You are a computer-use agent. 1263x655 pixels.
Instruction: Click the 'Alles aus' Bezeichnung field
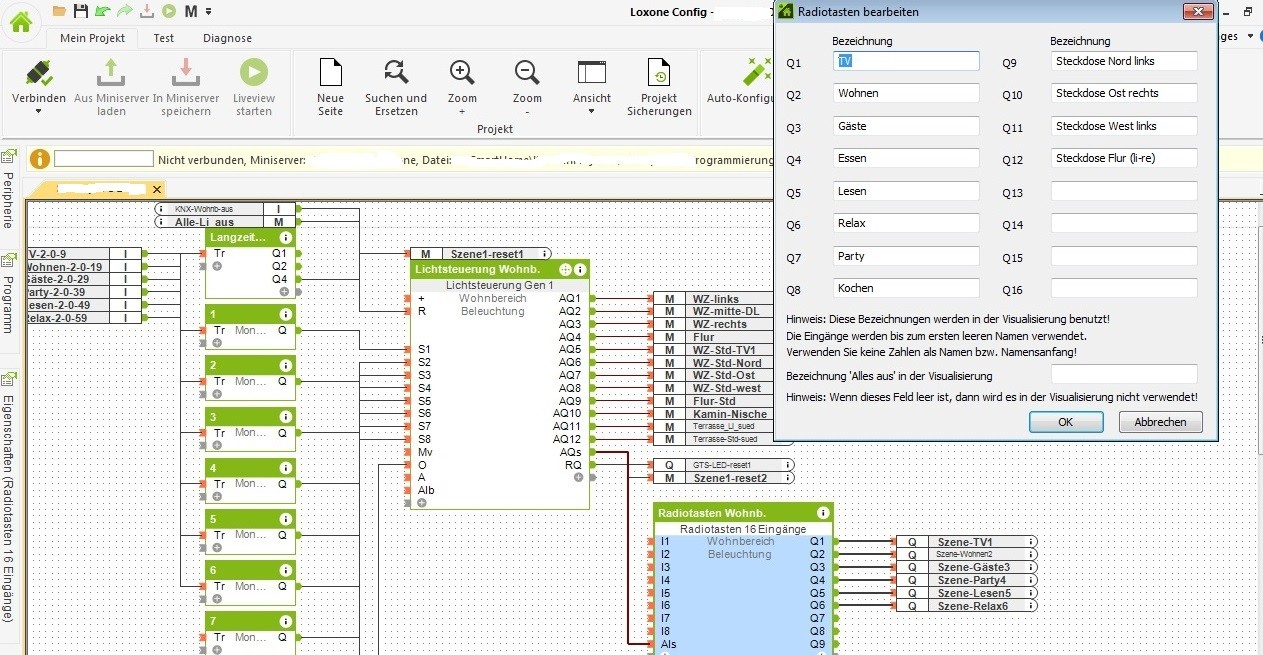pyautogui.click(x=1123, y=375)
